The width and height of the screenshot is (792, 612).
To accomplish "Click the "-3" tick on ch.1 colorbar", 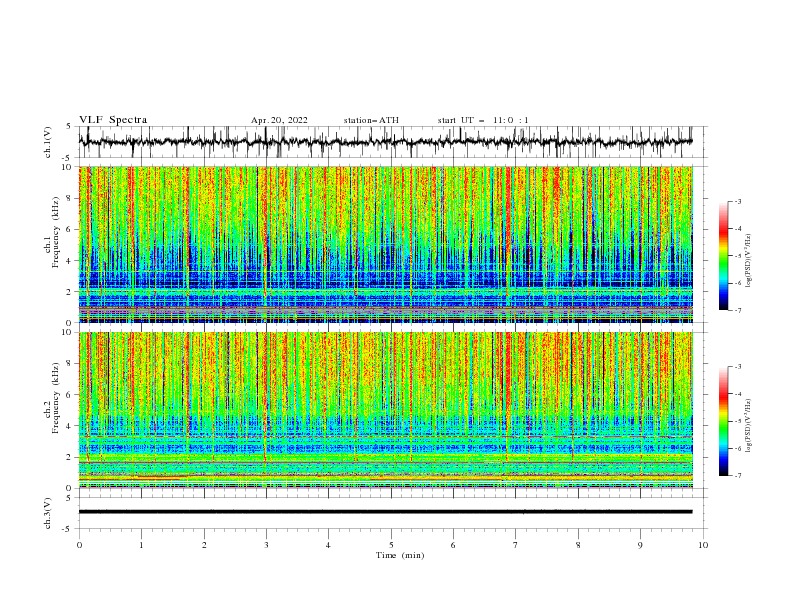I will point(738,201).
